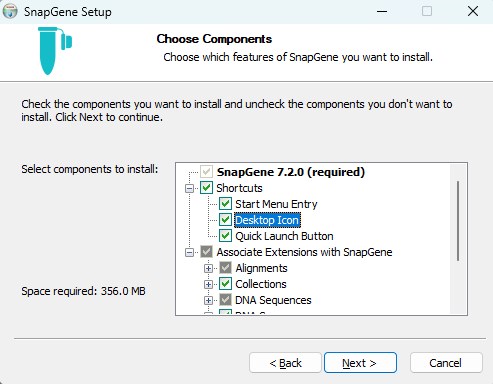Click the SnapGene test tube logo

click(55, 51)
